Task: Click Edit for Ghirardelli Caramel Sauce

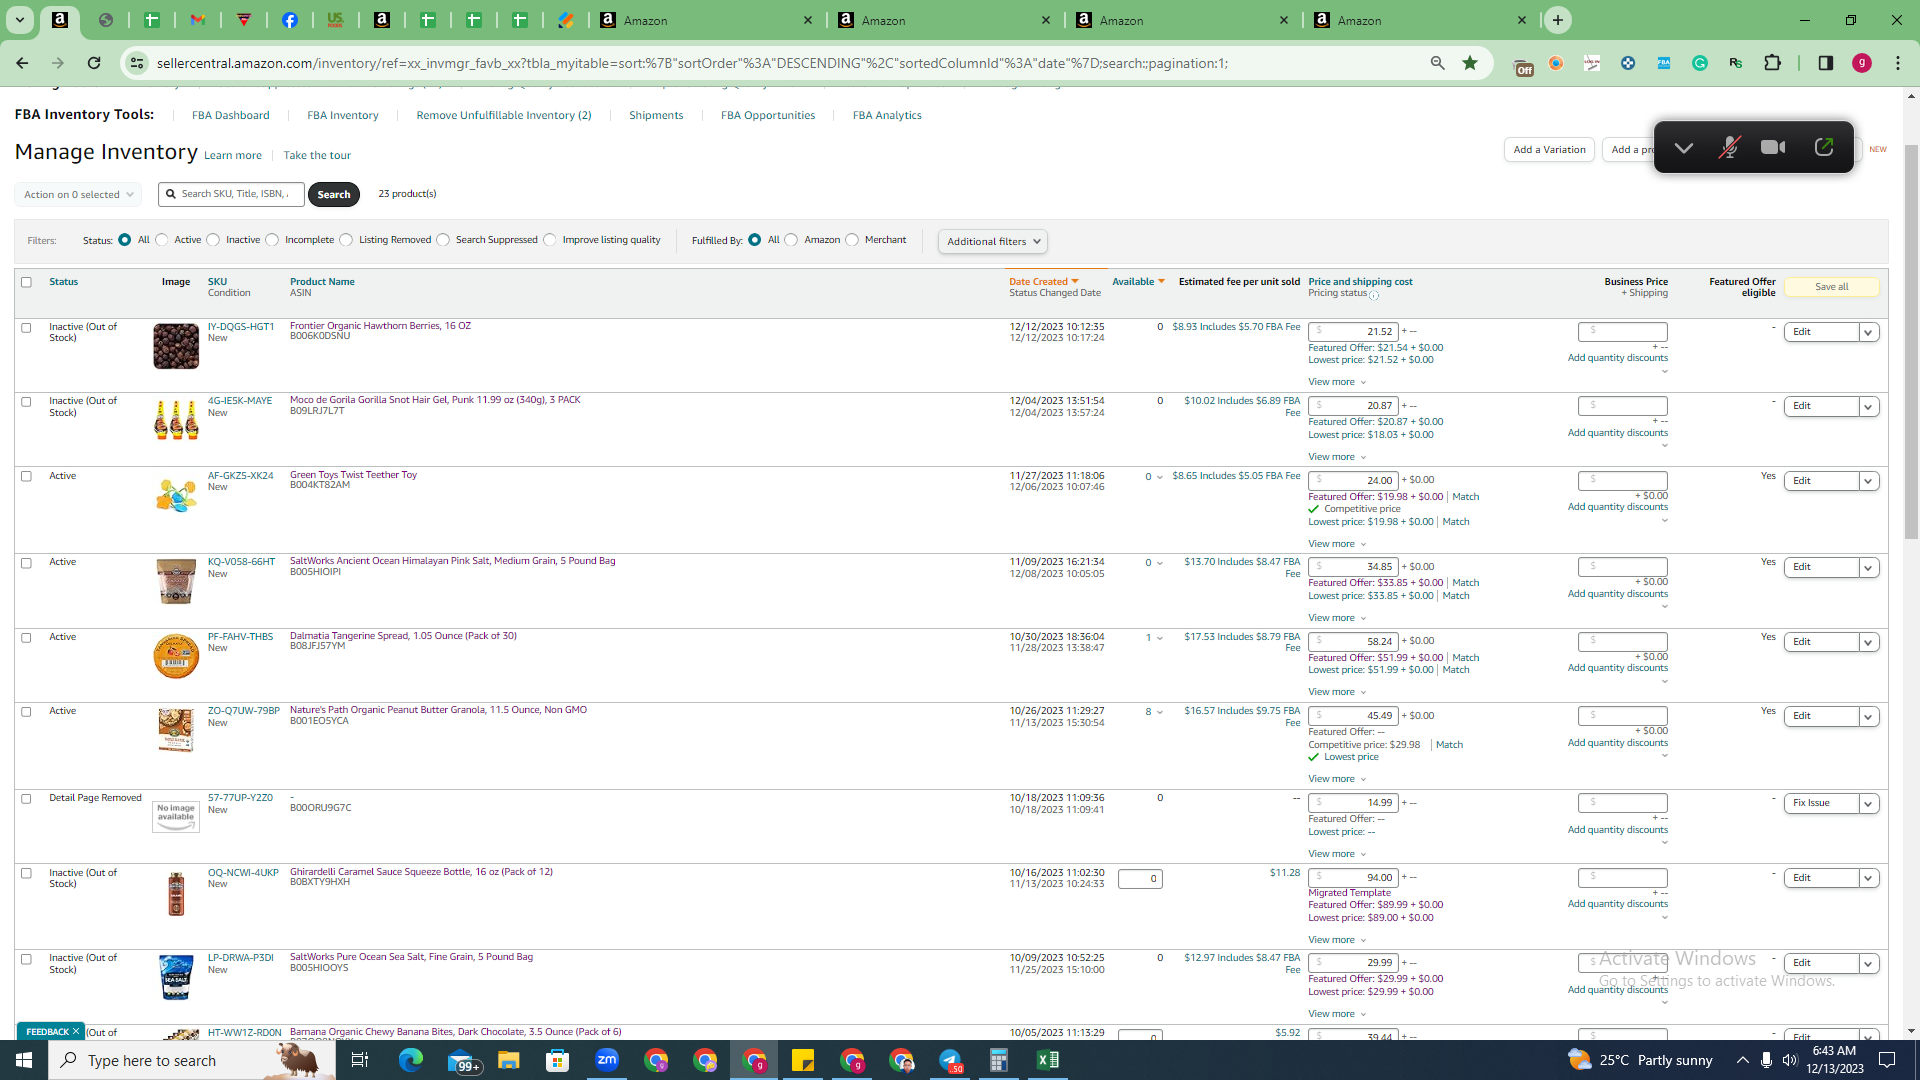Action: 1821,878
